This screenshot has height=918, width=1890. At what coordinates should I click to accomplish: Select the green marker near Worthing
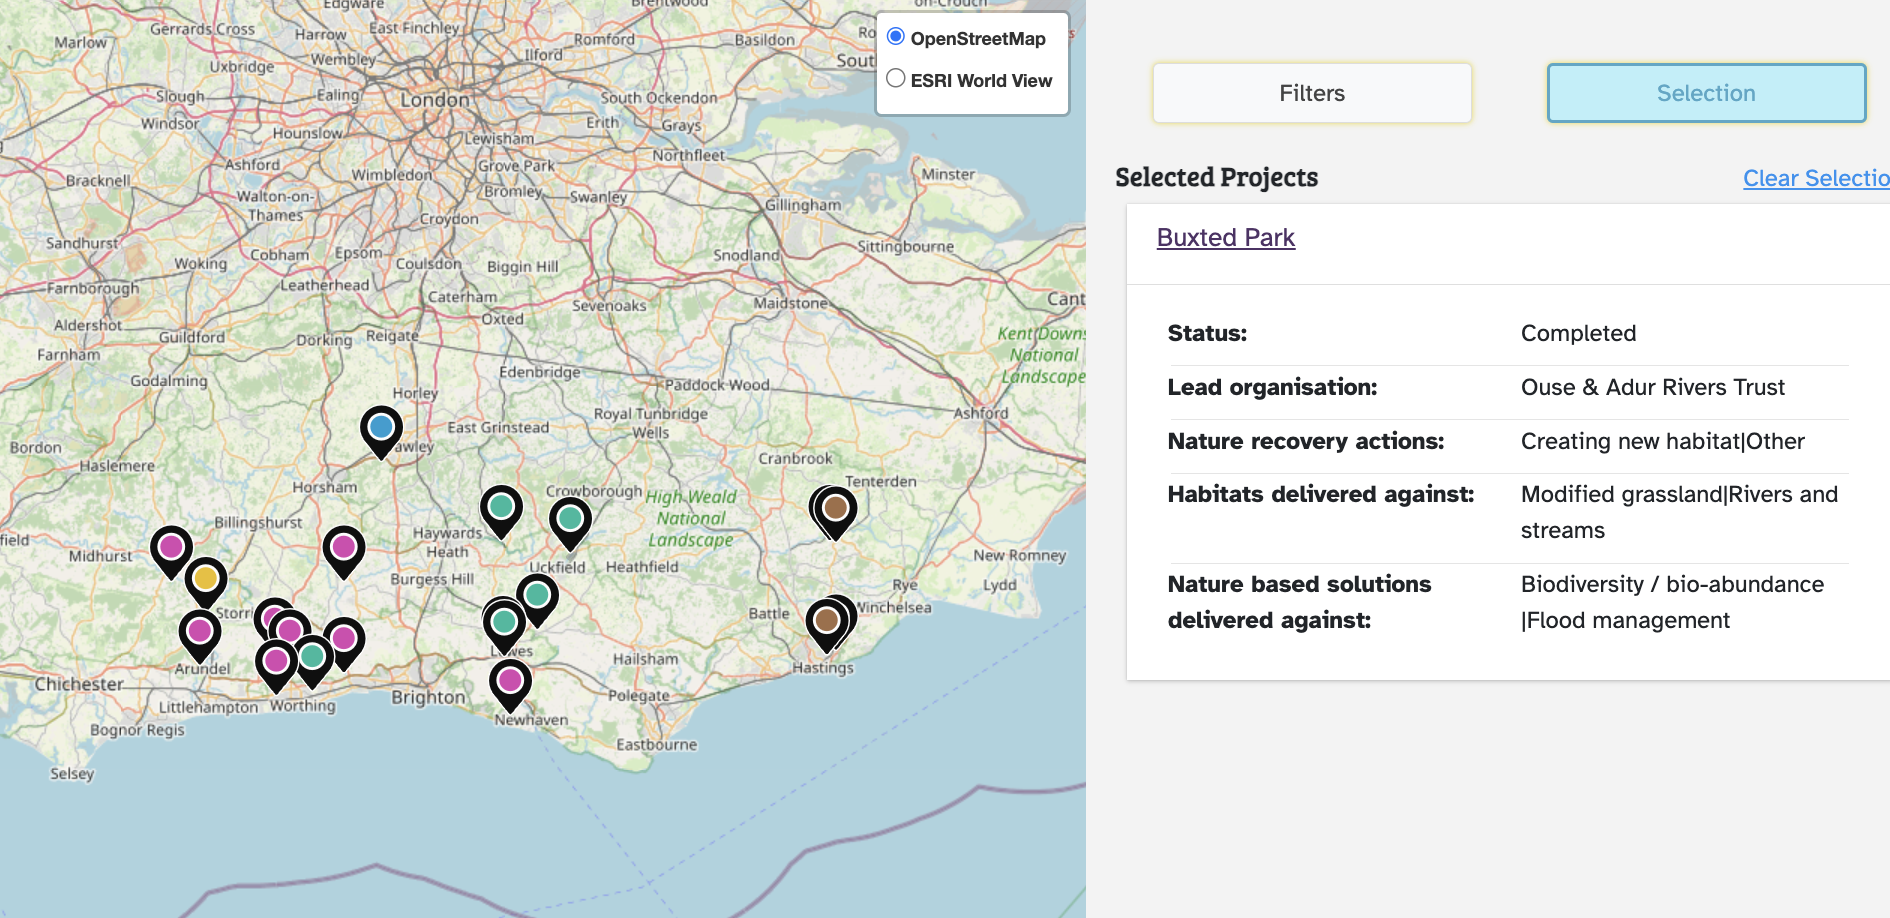pos(313,657)
